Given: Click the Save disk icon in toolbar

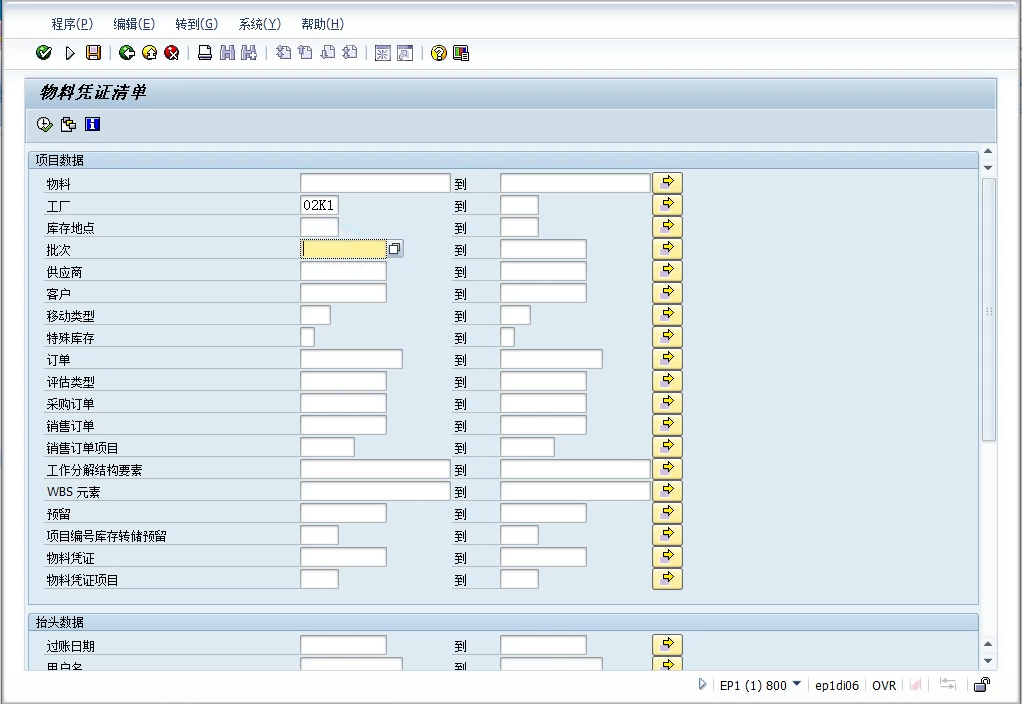Looking at the screenshot, I should 93,53.
